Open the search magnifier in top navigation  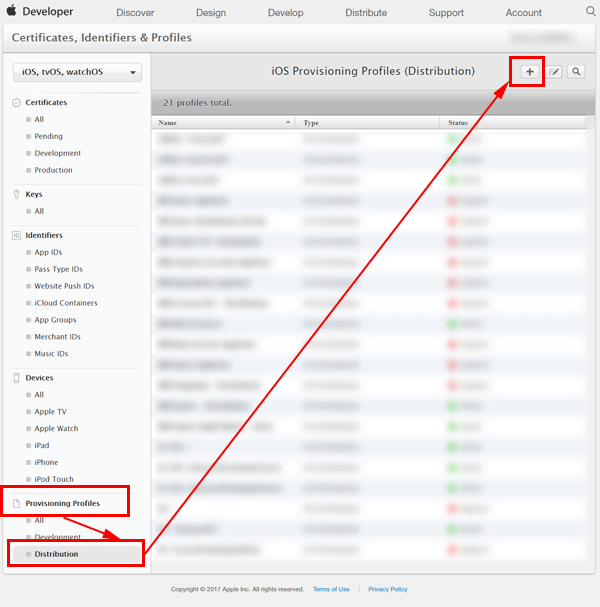tap(590, 11)
